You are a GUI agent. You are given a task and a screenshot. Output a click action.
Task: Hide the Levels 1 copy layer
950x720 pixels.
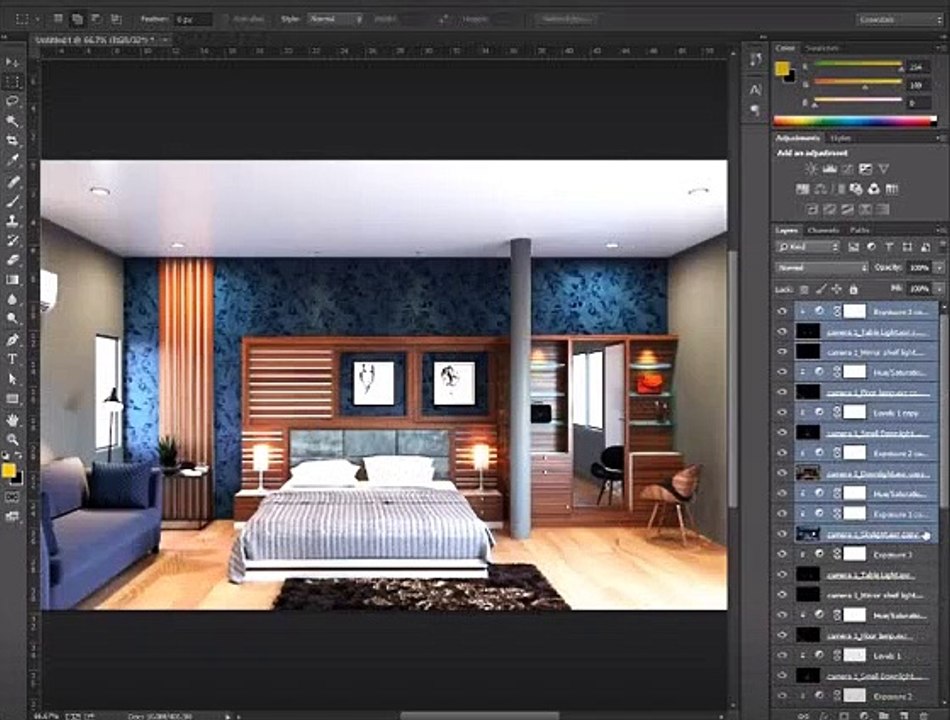[782, 412]
